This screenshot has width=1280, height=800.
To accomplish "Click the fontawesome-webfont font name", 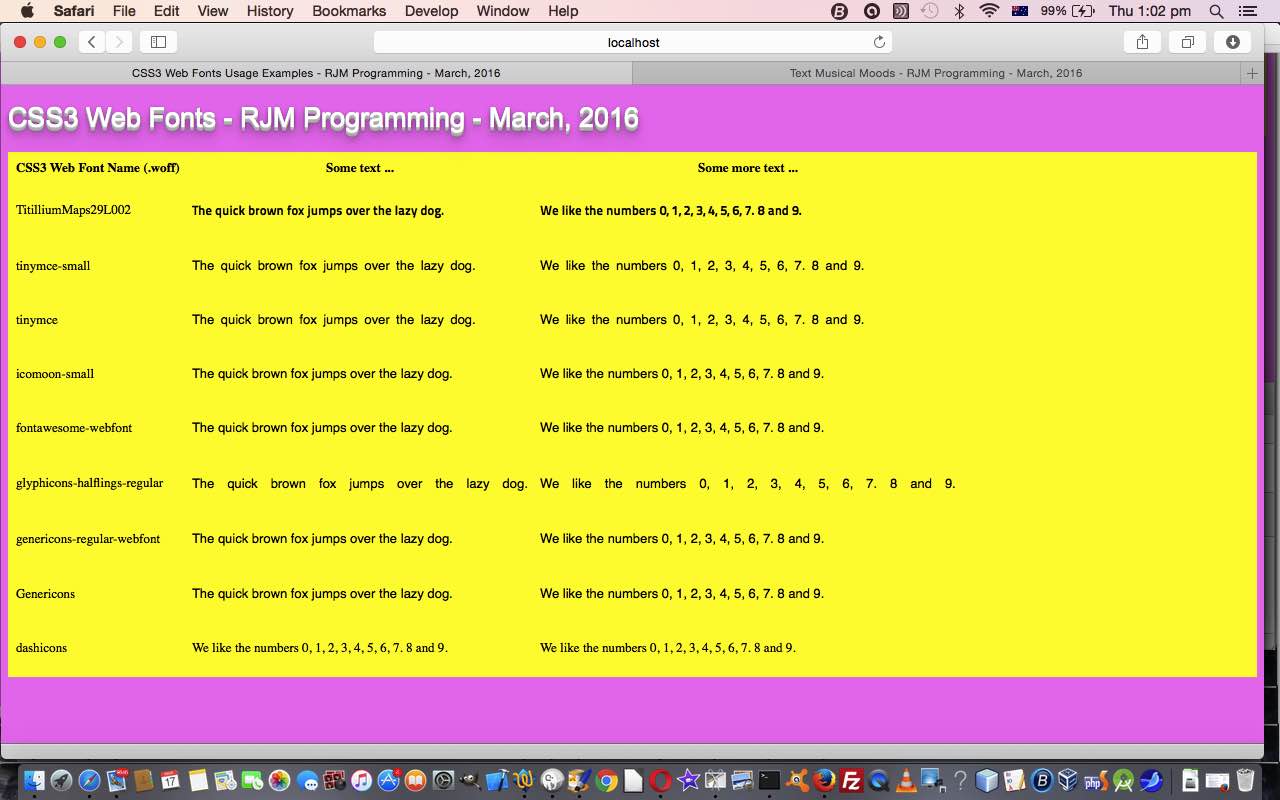I will coord(74,428).
